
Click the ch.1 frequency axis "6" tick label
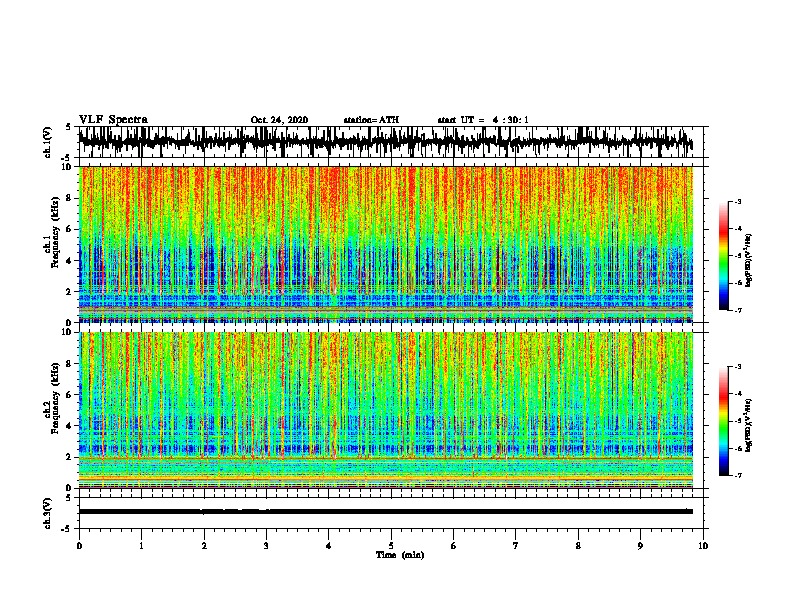click(70, 229)
